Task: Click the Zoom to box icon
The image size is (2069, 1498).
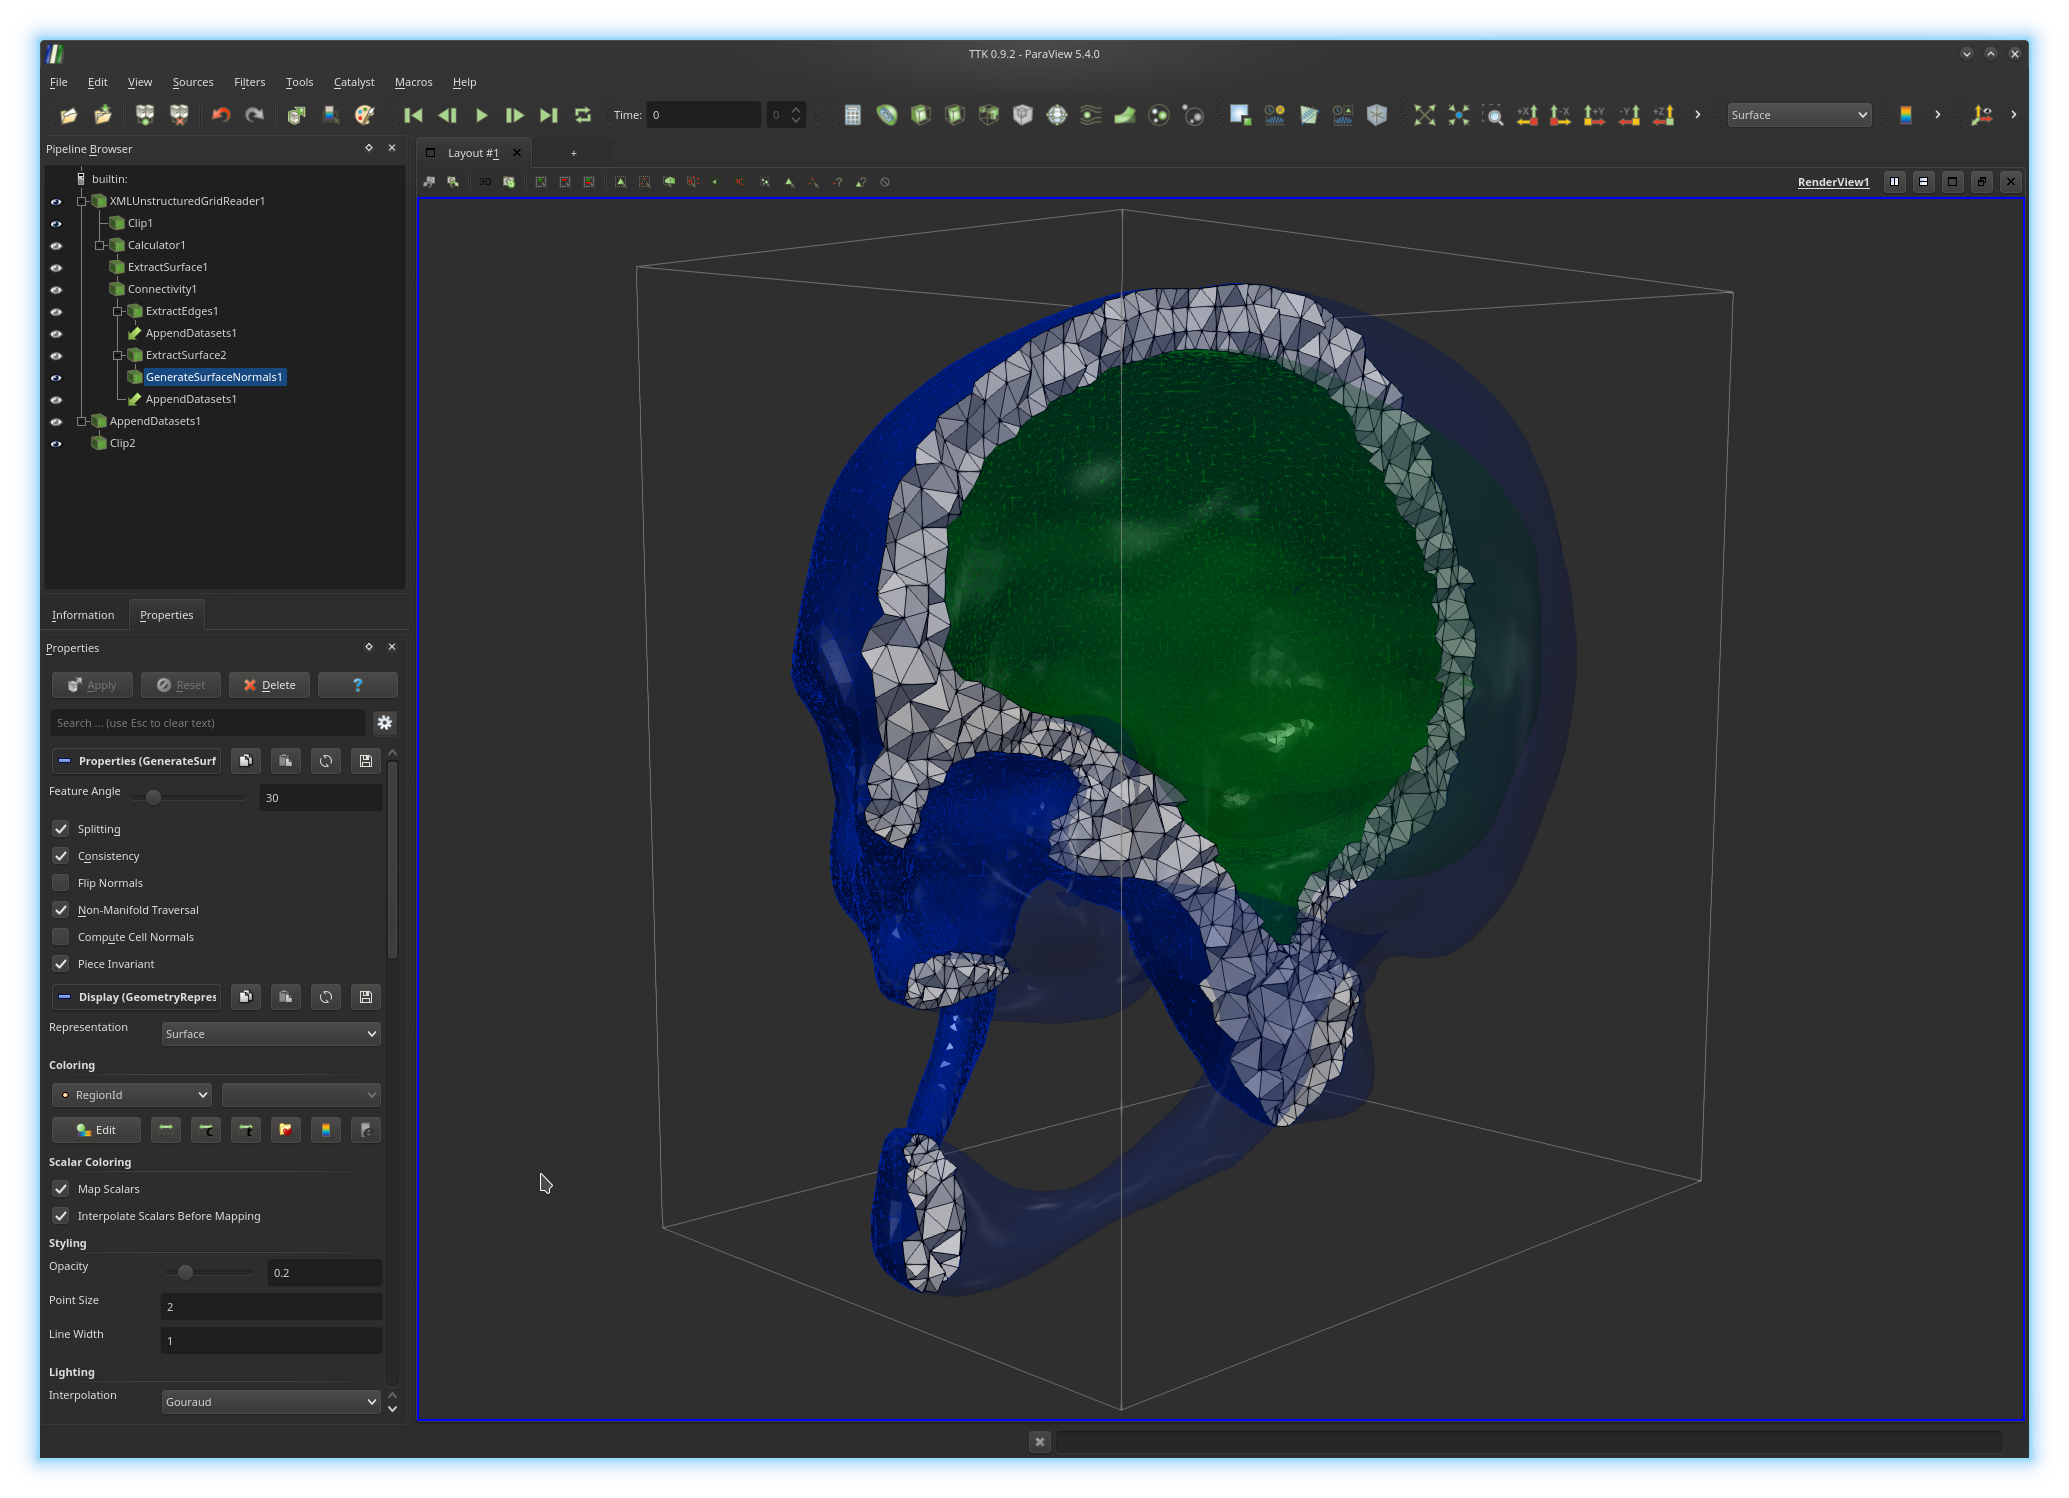Action: pos(1493,115)
